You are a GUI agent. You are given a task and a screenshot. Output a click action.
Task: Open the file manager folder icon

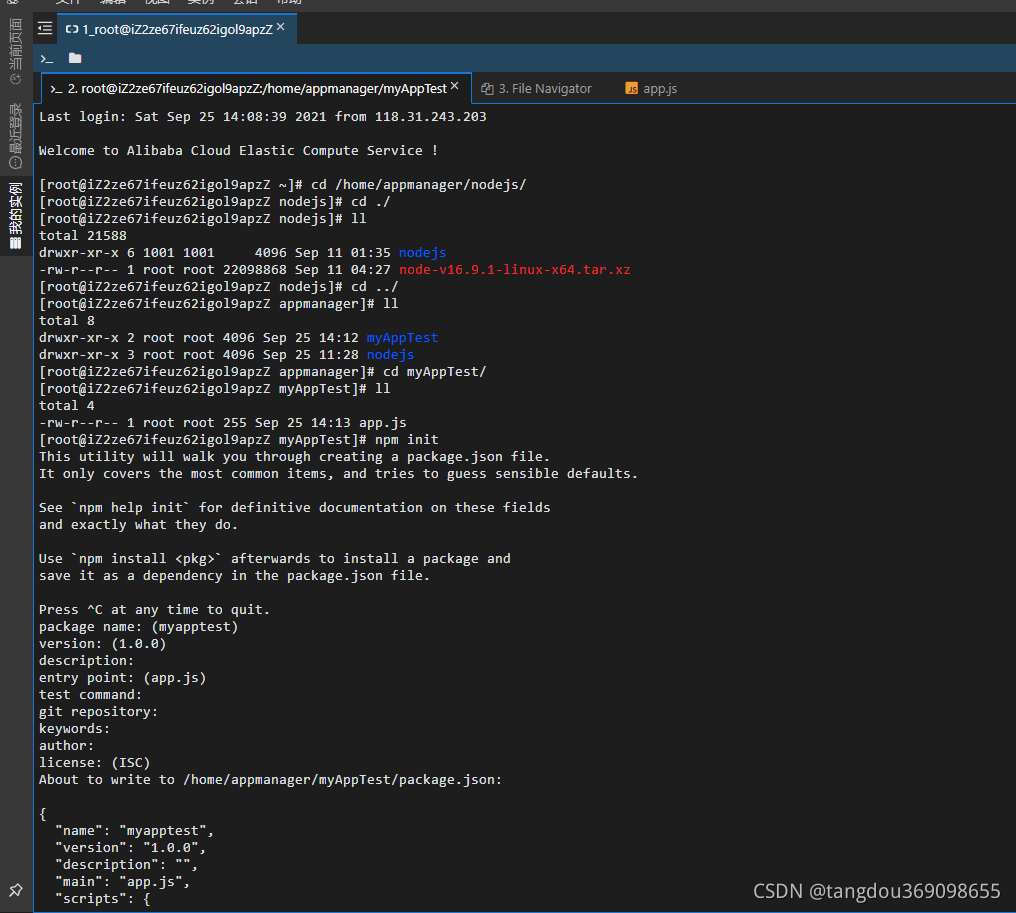coord(75,58)
